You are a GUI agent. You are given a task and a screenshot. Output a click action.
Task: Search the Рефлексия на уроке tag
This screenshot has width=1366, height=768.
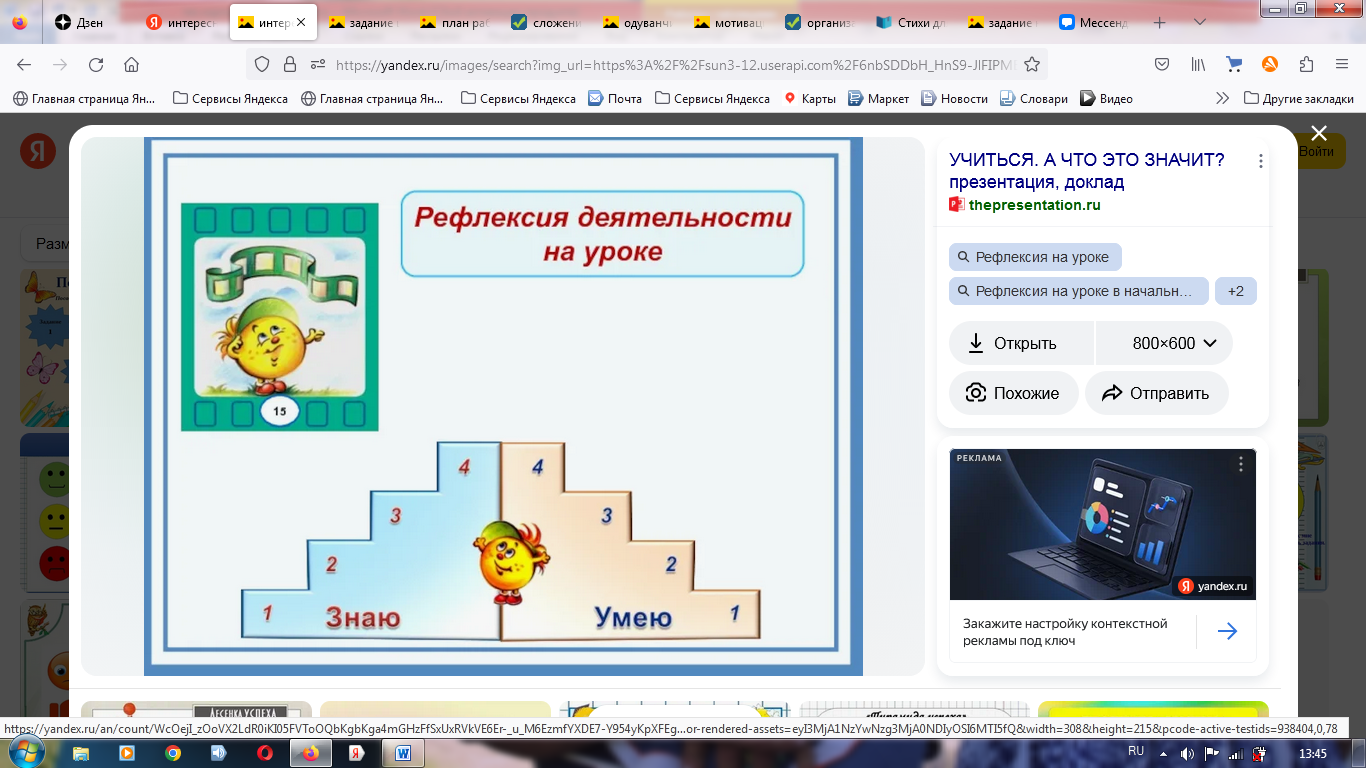tap(1035, 257)
